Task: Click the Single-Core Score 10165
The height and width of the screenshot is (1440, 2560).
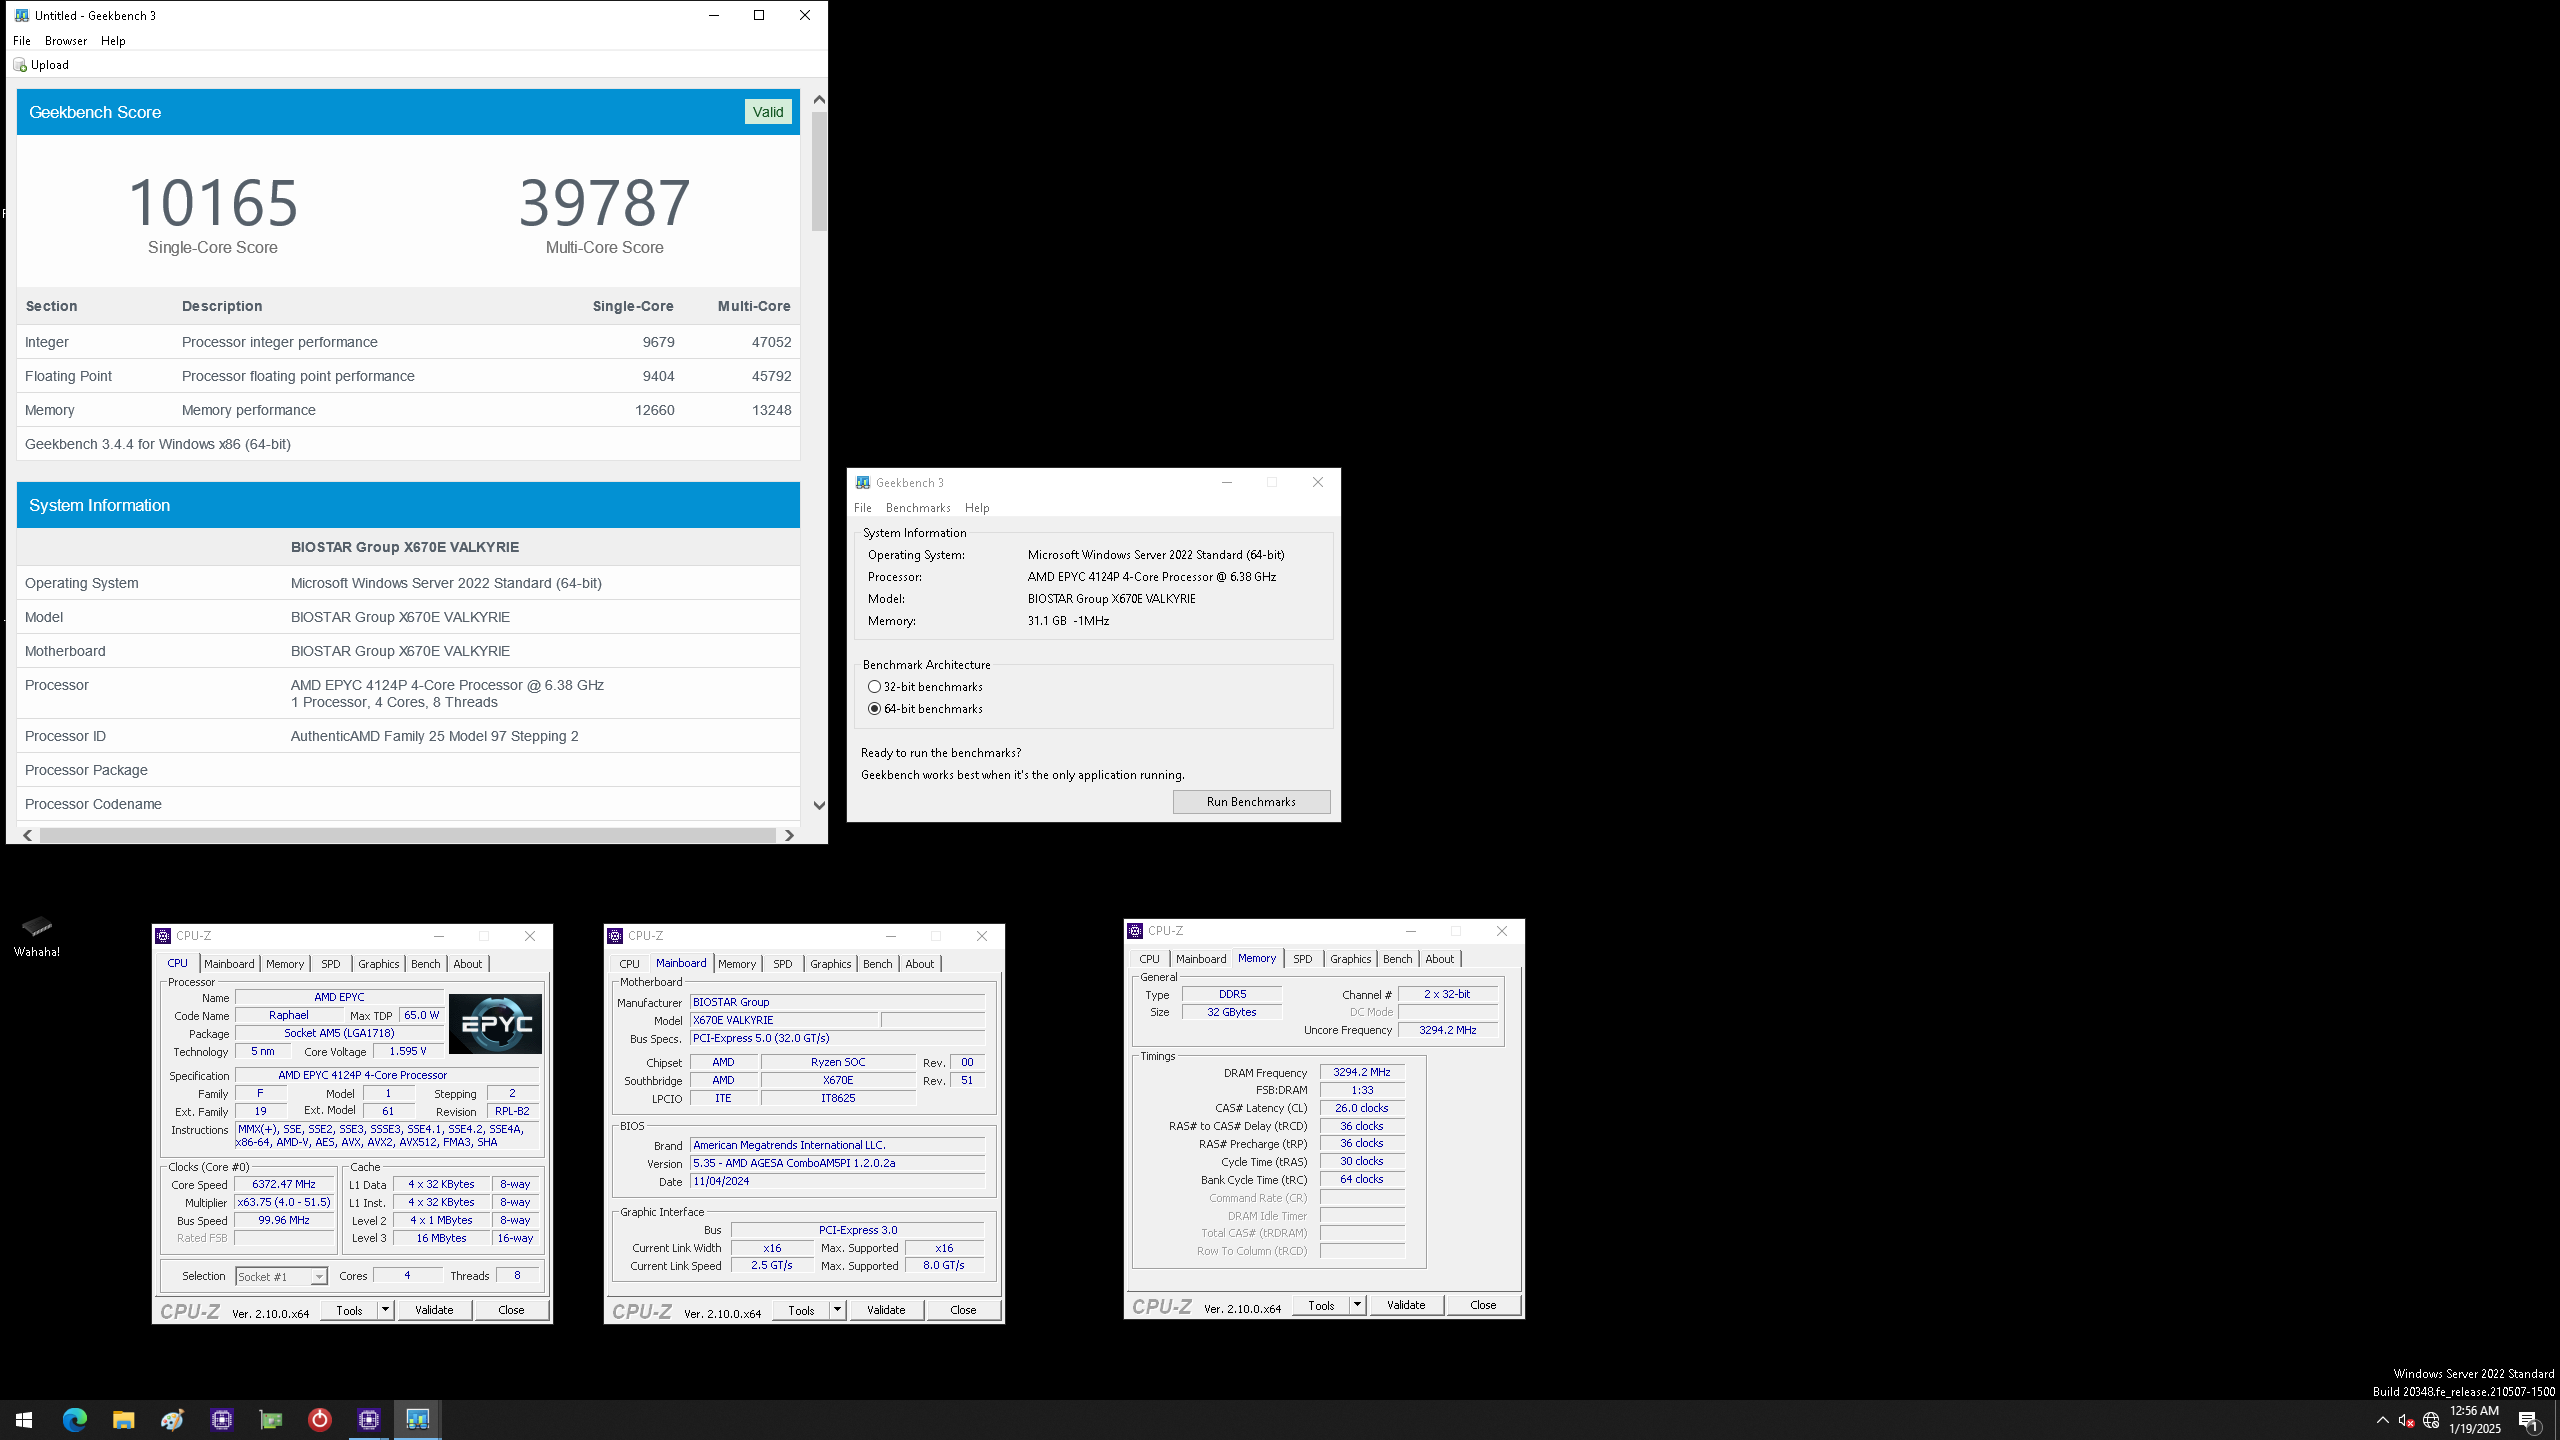Action: (213, 202)
